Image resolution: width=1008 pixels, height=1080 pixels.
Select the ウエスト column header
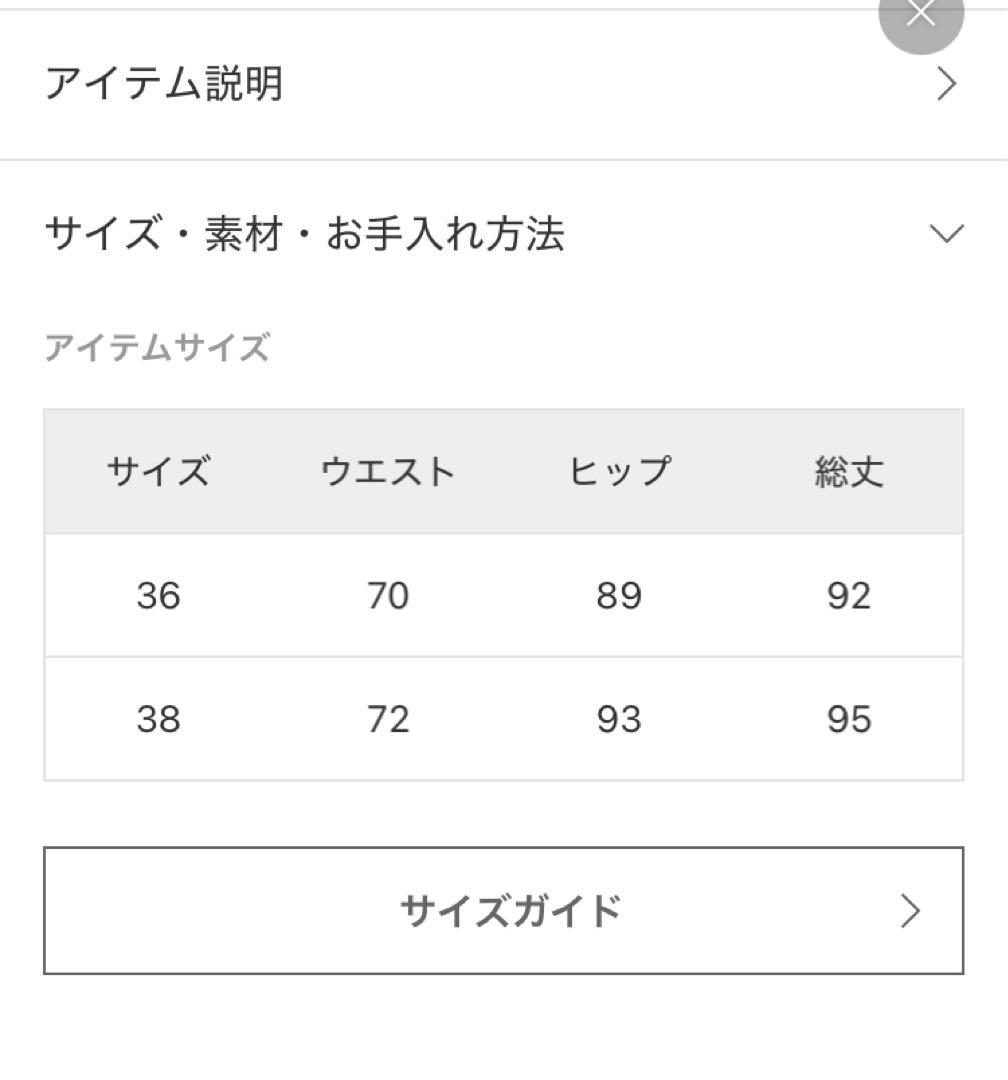click(x=388, y=472)
